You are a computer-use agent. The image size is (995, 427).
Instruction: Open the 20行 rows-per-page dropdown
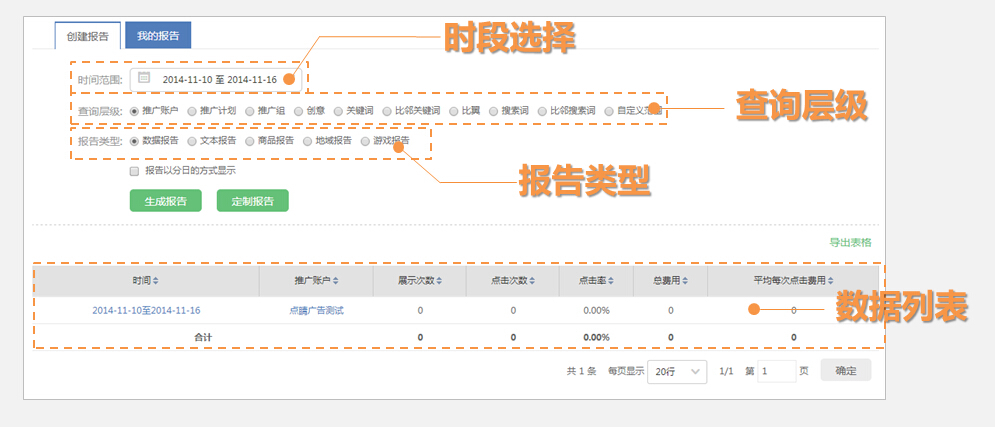click(x=677, y=371)
